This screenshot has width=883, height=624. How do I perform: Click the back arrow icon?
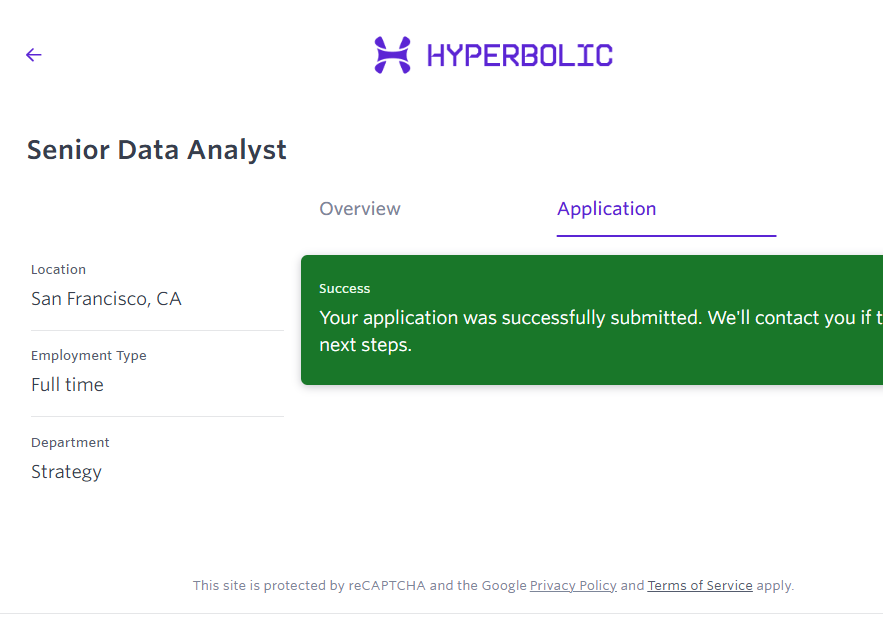click(34, 55)
